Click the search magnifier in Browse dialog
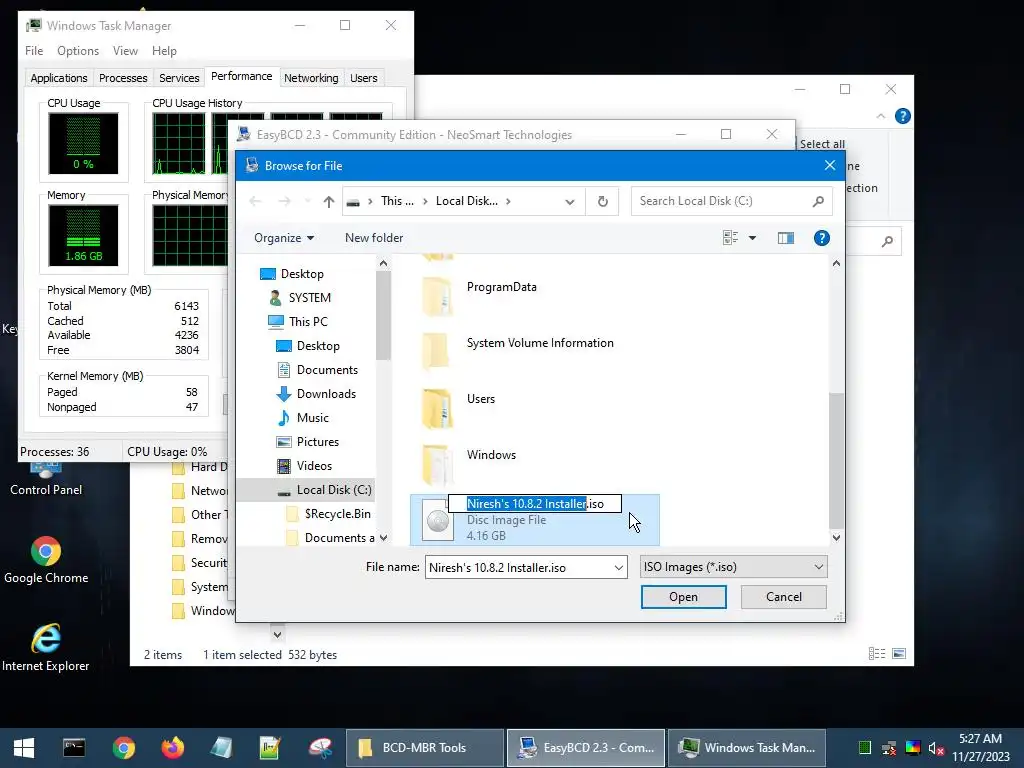The width and height of the screenshot is (1024, 768). coord(818,201)
